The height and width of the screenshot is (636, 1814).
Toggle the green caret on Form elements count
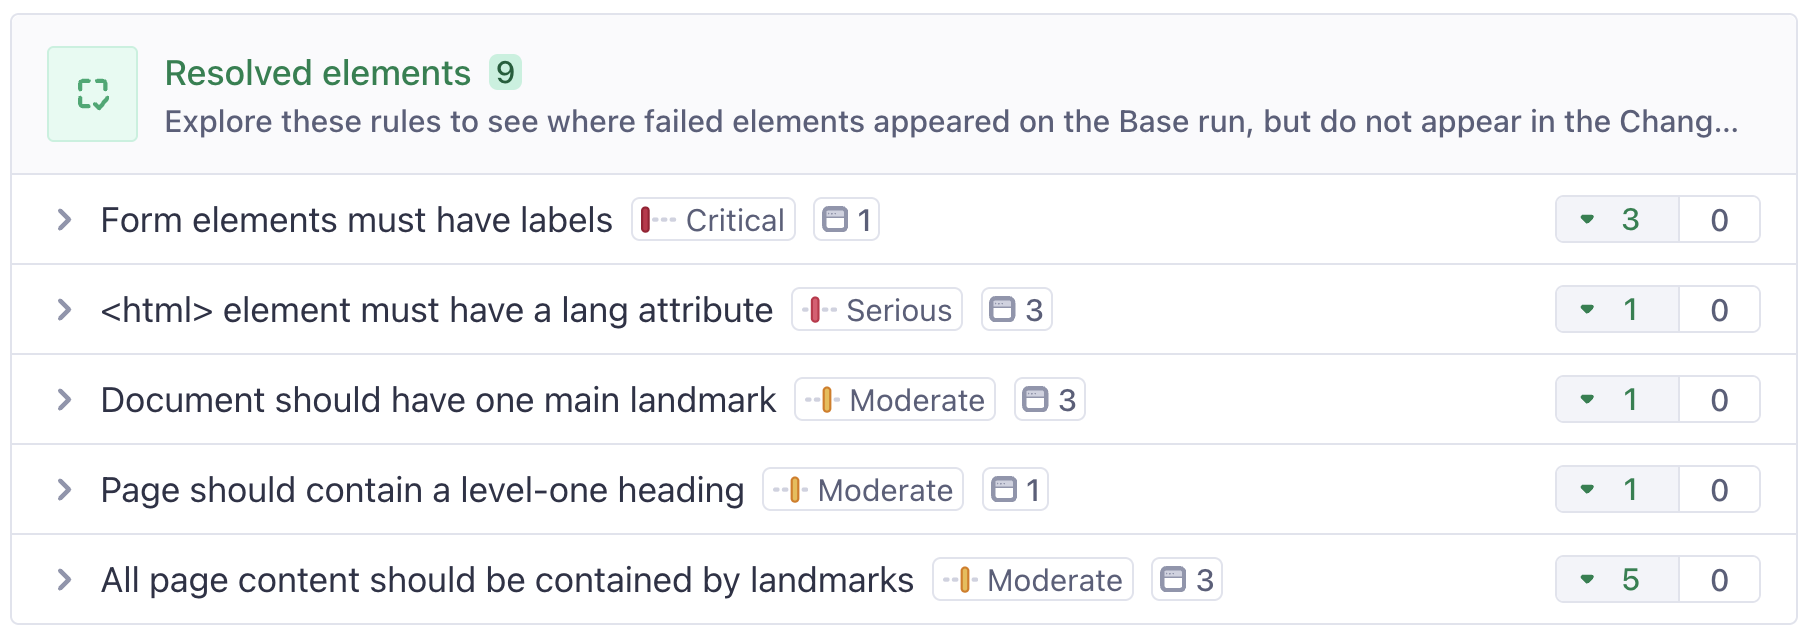tap(1588, 219)
